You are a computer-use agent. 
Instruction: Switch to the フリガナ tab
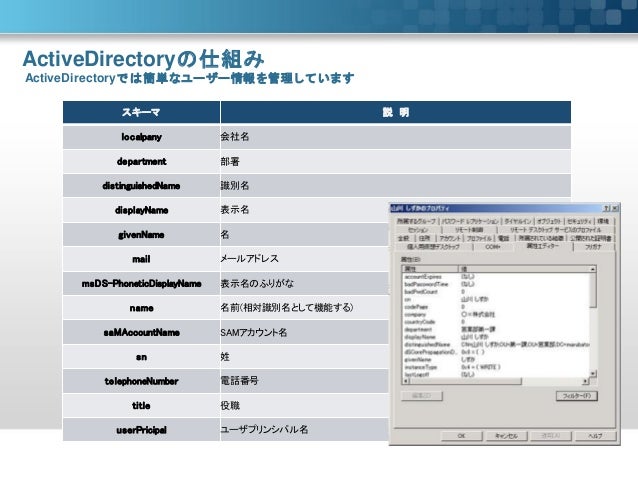[x=593, y=247]
